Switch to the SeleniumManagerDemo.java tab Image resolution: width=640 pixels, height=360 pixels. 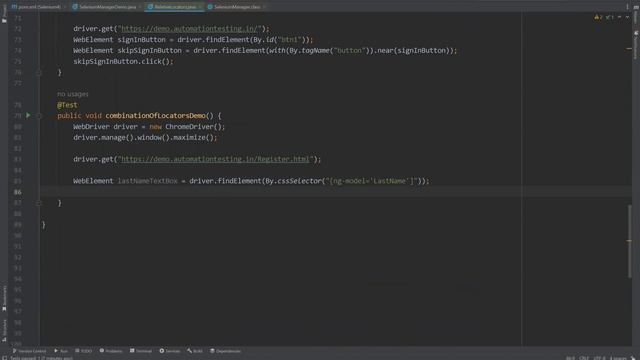[107, 7]
